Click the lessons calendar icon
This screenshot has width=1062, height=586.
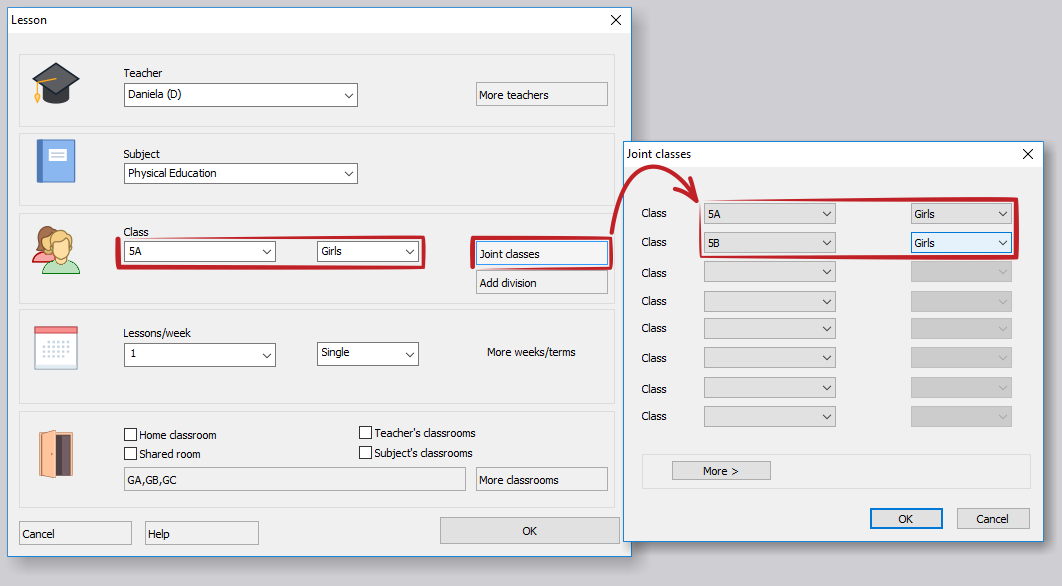point(56,348)
